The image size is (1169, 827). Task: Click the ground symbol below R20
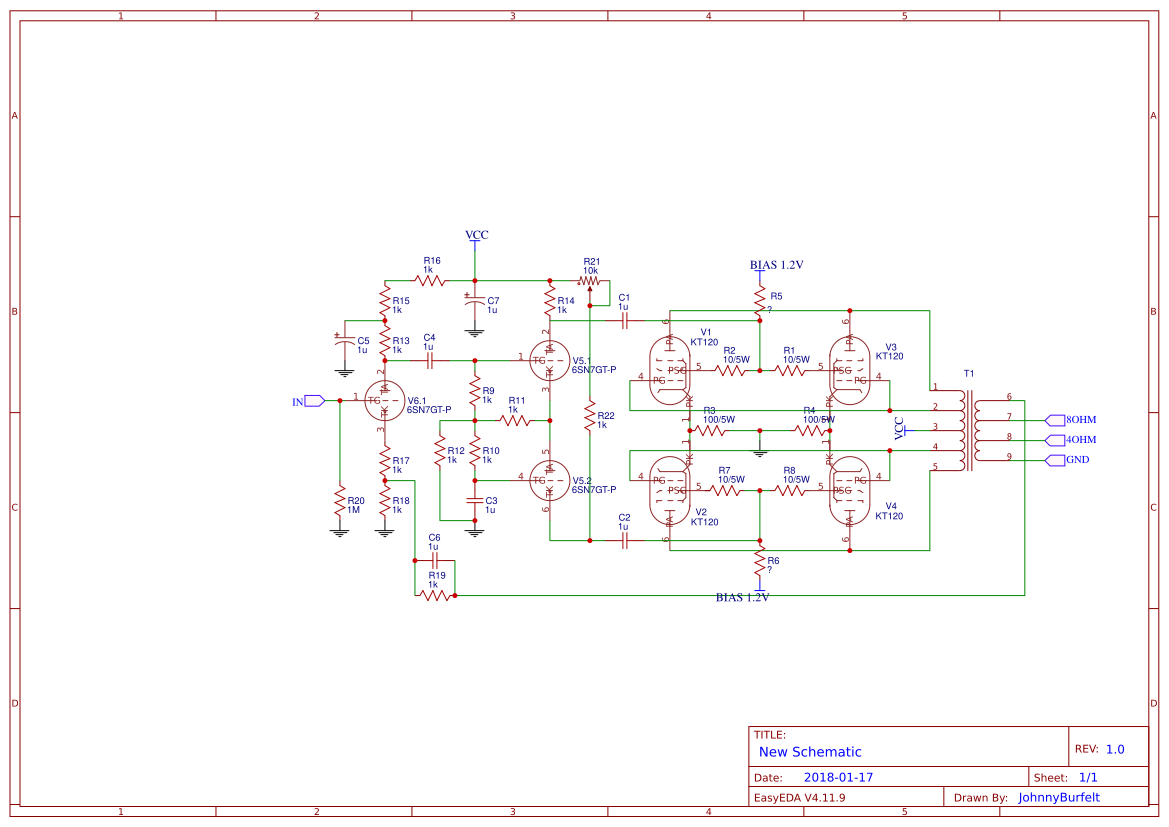[x=339, y=532]
